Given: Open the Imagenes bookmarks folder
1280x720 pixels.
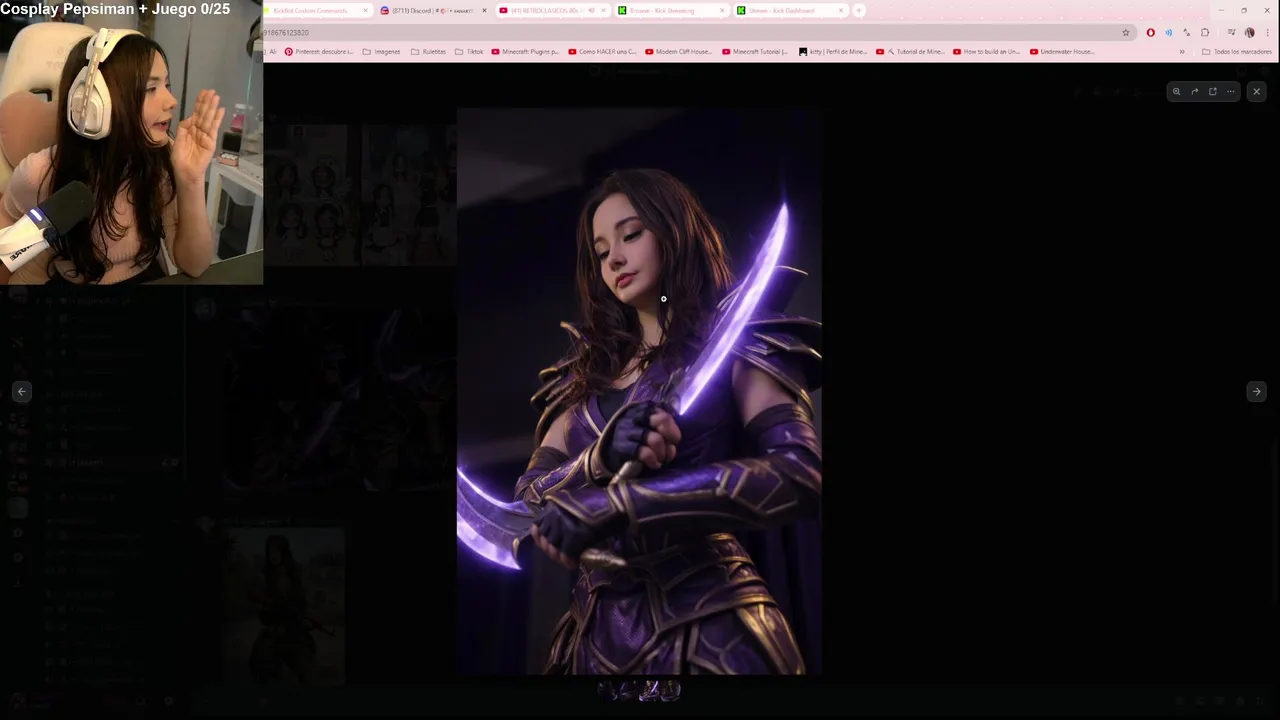Looking at the screenshot, I should [x=381, y=51].
